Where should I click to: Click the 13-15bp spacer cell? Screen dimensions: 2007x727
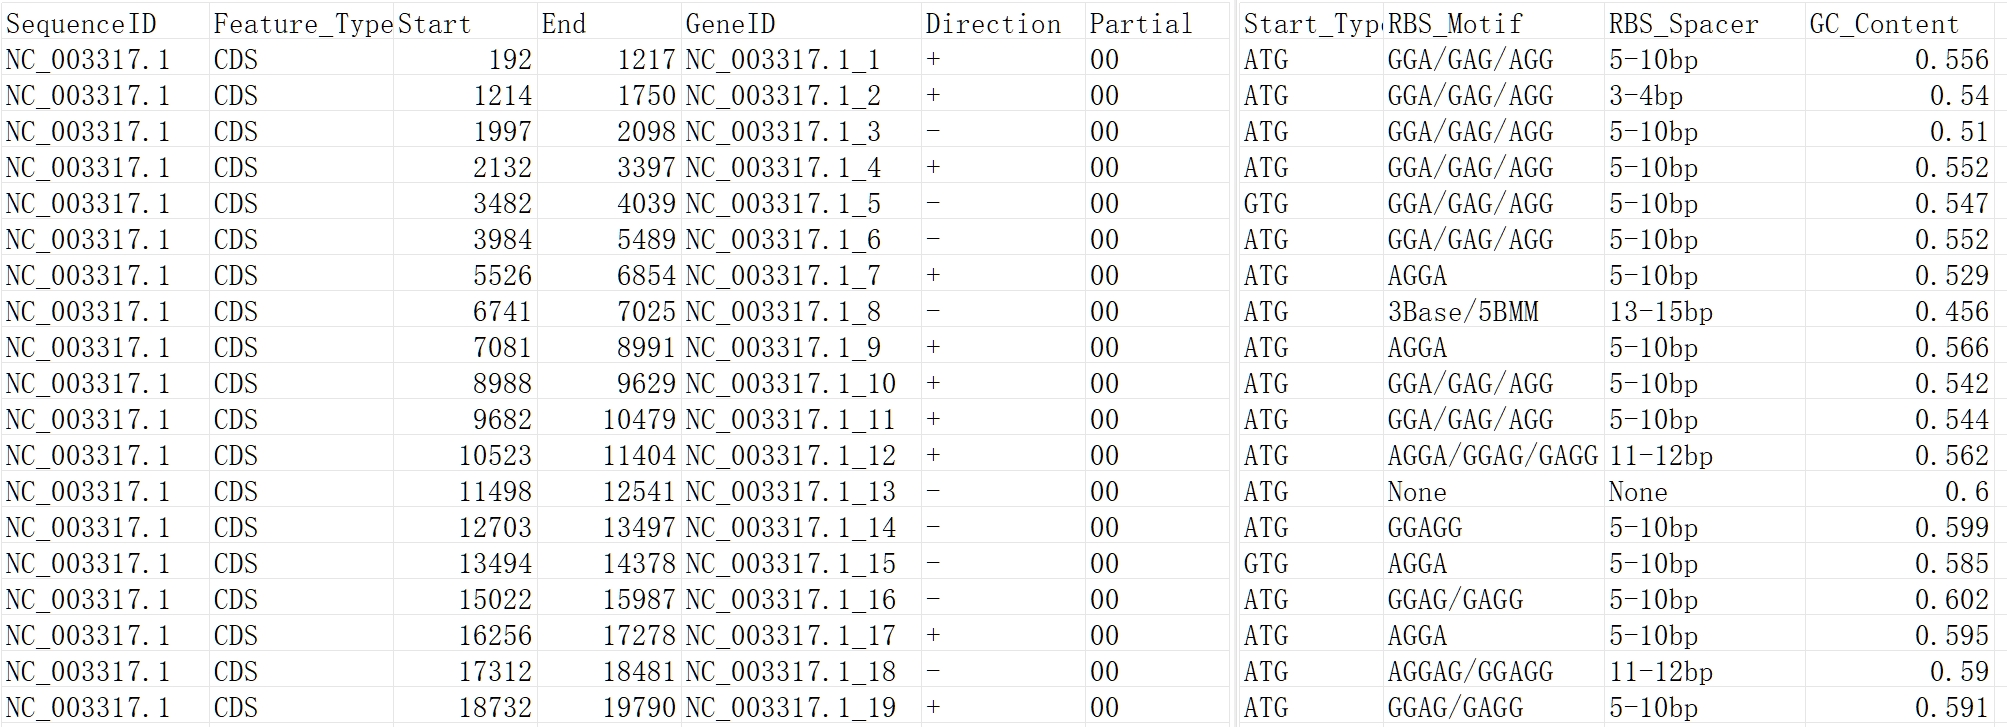[1704, 312]
